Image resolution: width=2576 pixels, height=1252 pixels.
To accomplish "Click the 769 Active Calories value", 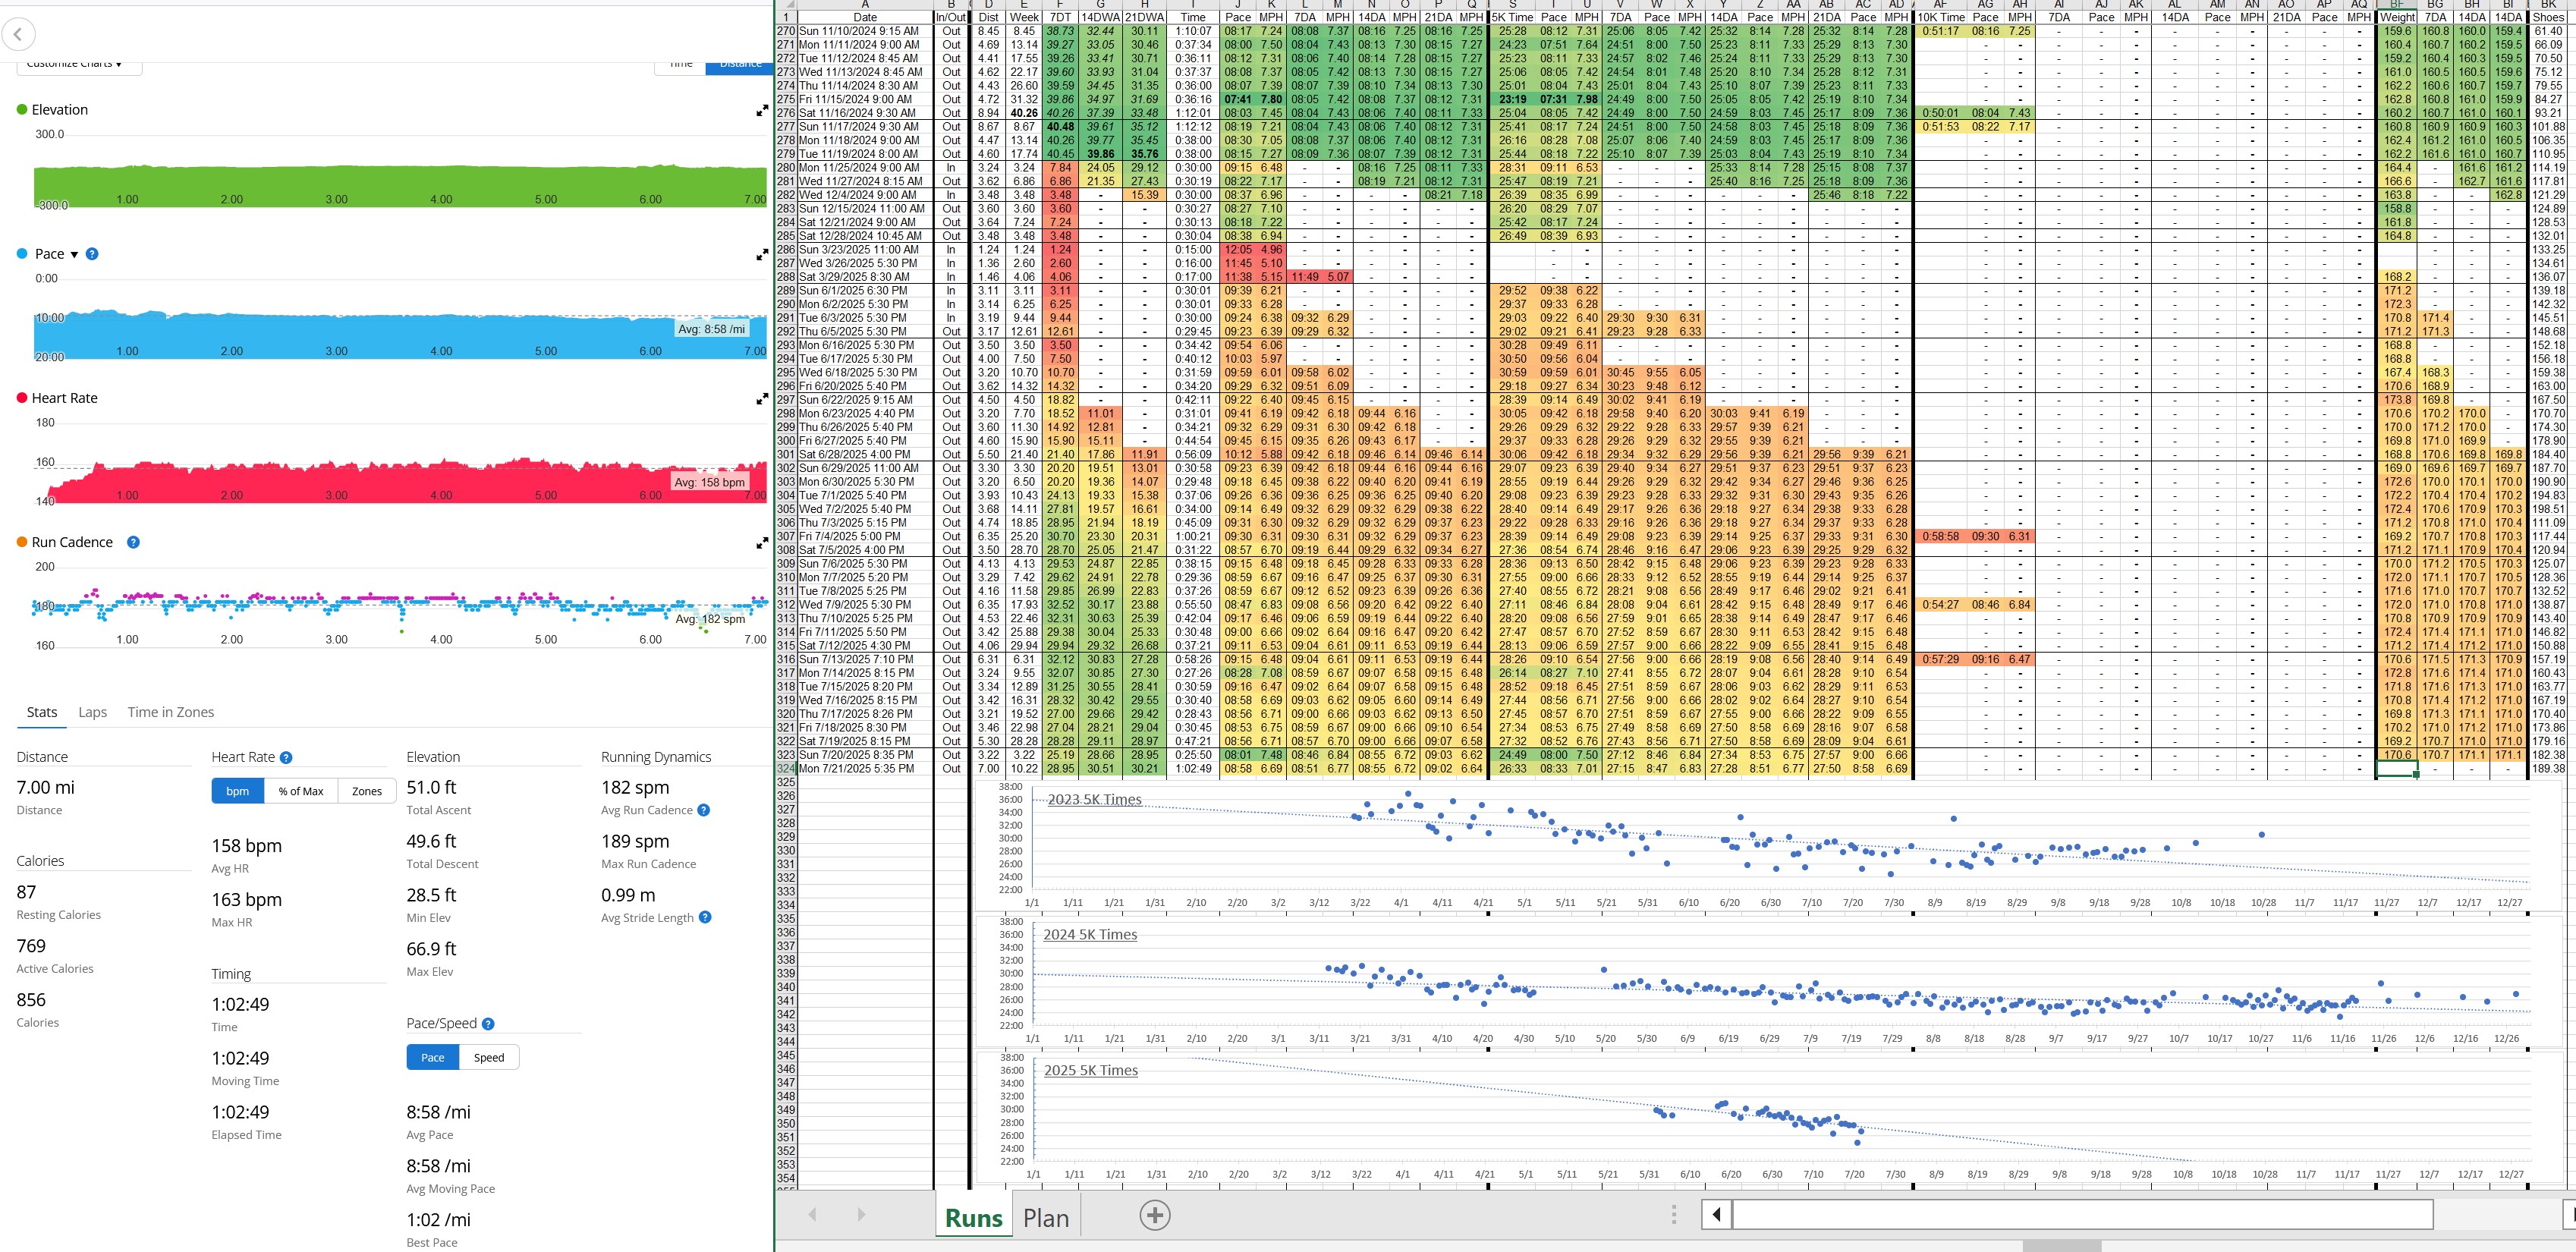I will point(31,946).
